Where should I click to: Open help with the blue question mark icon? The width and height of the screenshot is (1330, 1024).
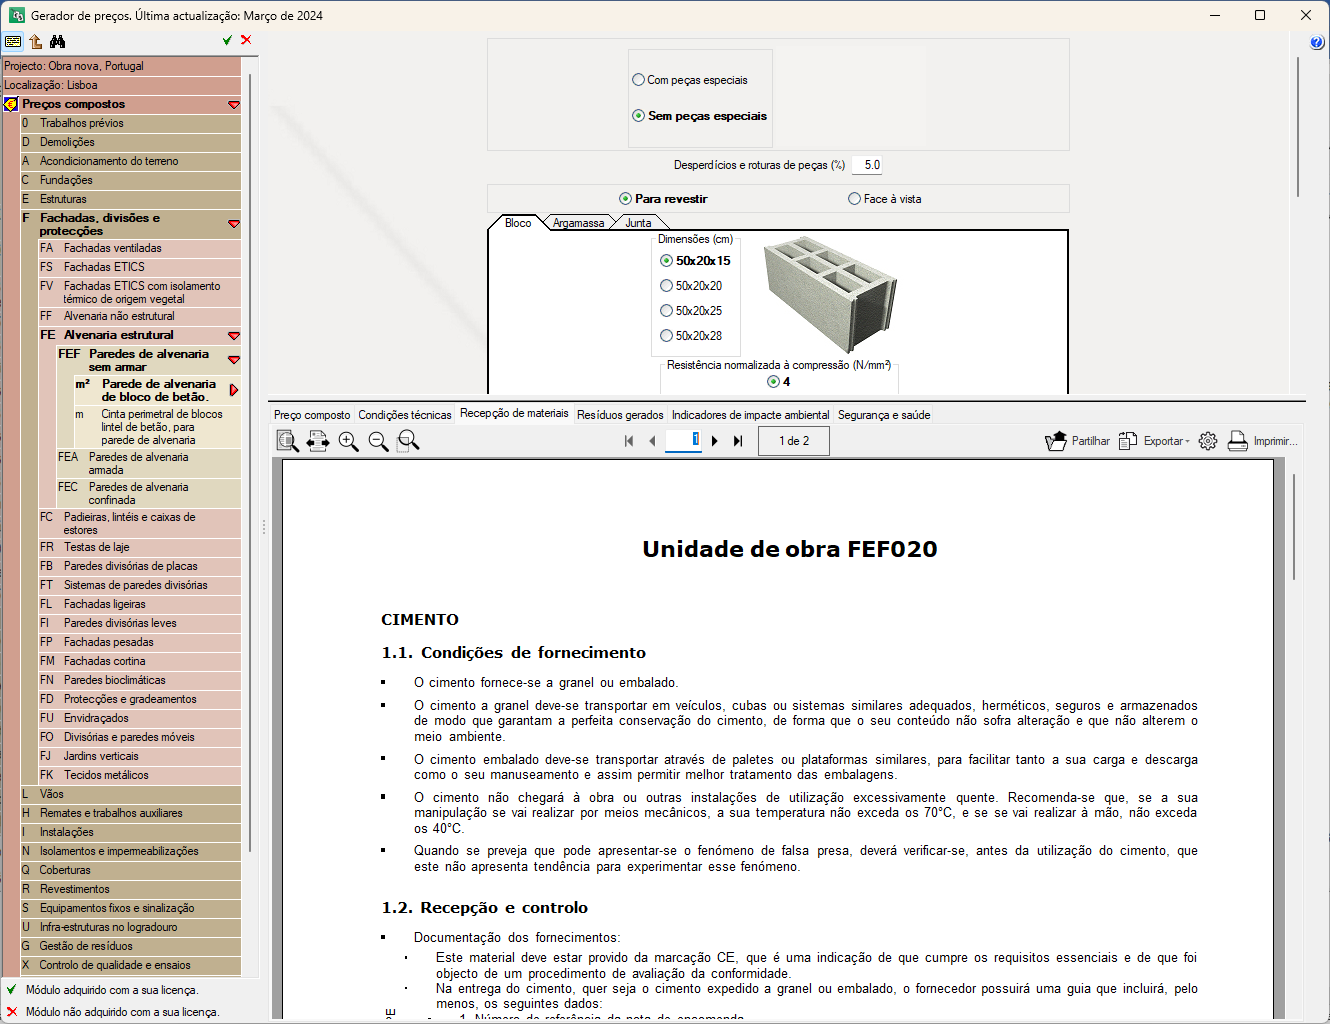click(x=1317, y=42)
